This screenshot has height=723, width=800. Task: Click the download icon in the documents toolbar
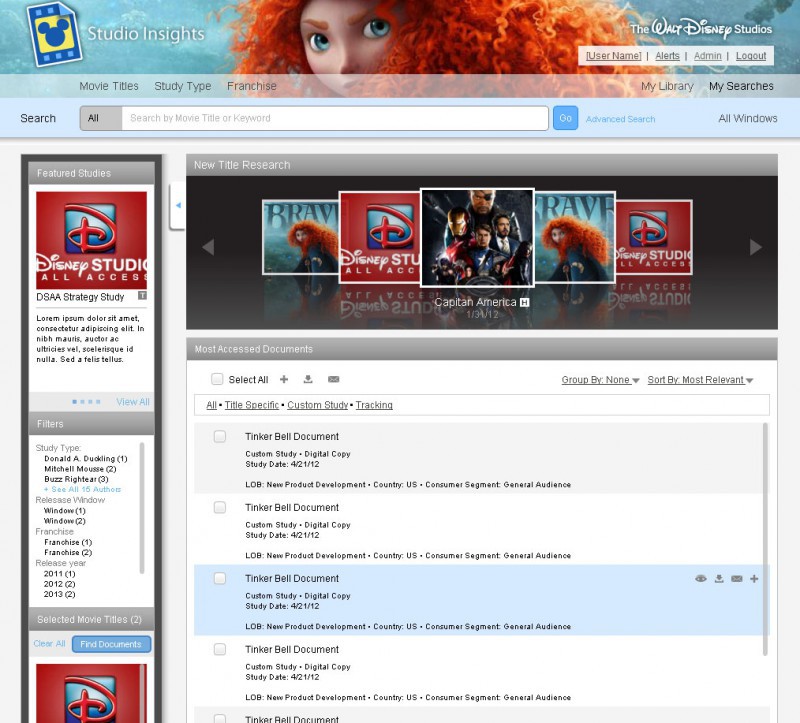tap(308, 380)
